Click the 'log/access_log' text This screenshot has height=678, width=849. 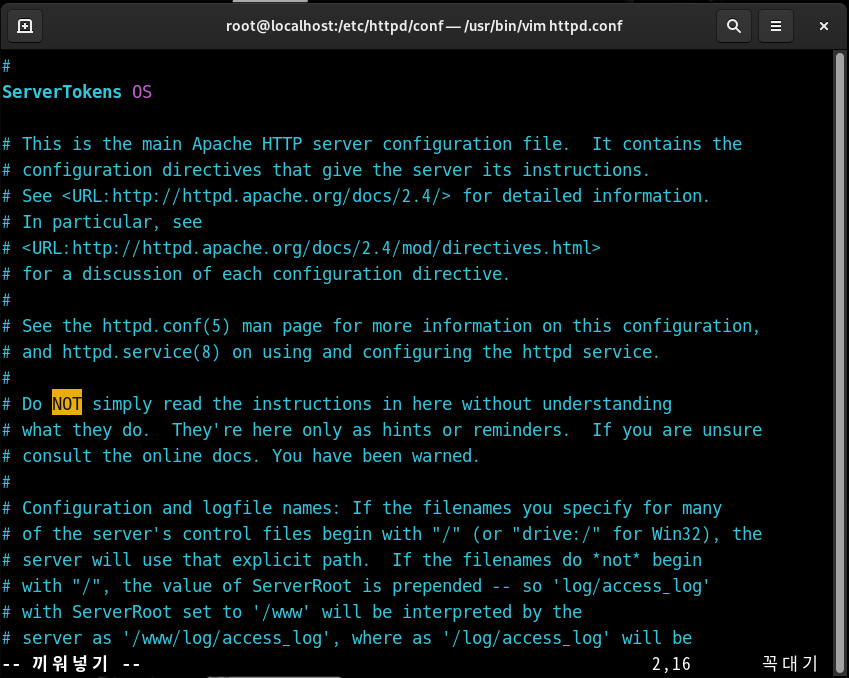pyautogui.click(x=631, y=586)
